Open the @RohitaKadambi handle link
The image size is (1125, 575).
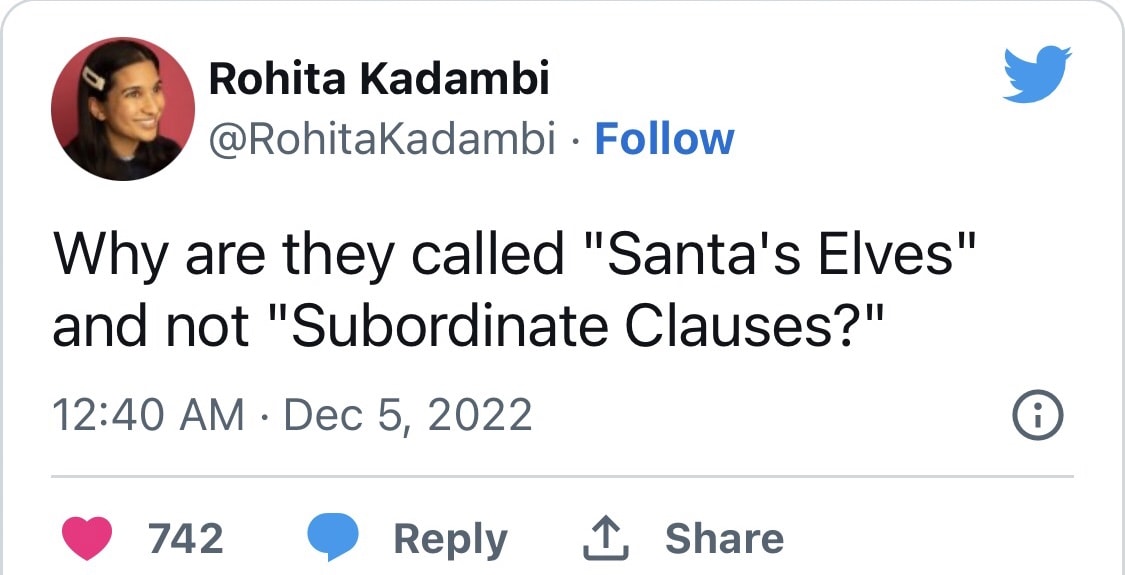(x=381, y=140)
